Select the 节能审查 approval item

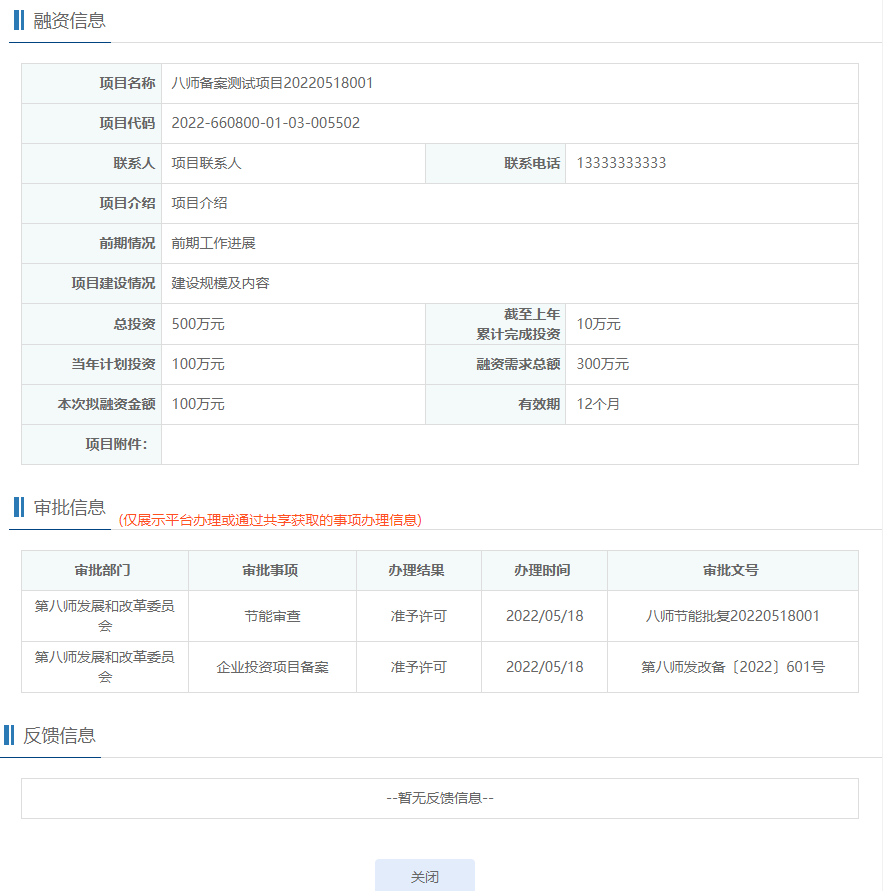[272, 616]
